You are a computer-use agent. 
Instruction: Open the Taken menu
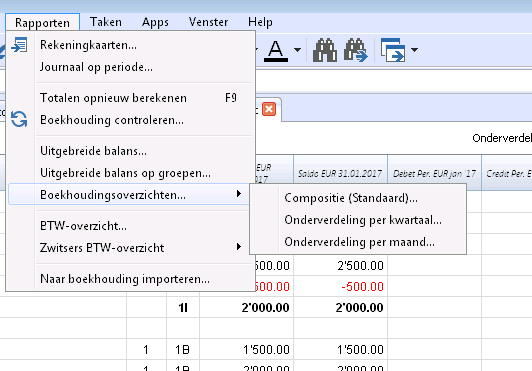point(106,22)
